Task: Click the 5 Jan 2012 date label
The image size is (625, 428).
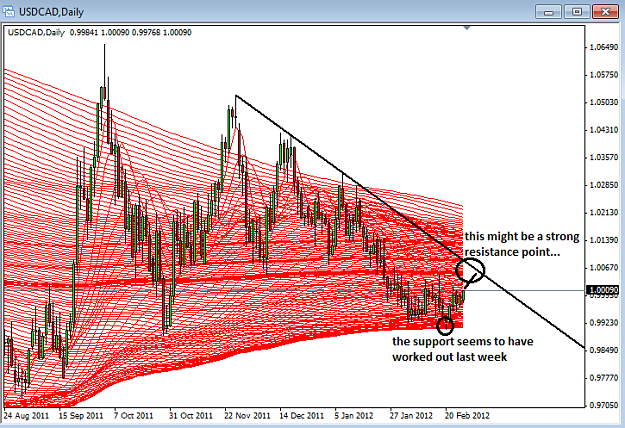Action: tap(354, 416)
